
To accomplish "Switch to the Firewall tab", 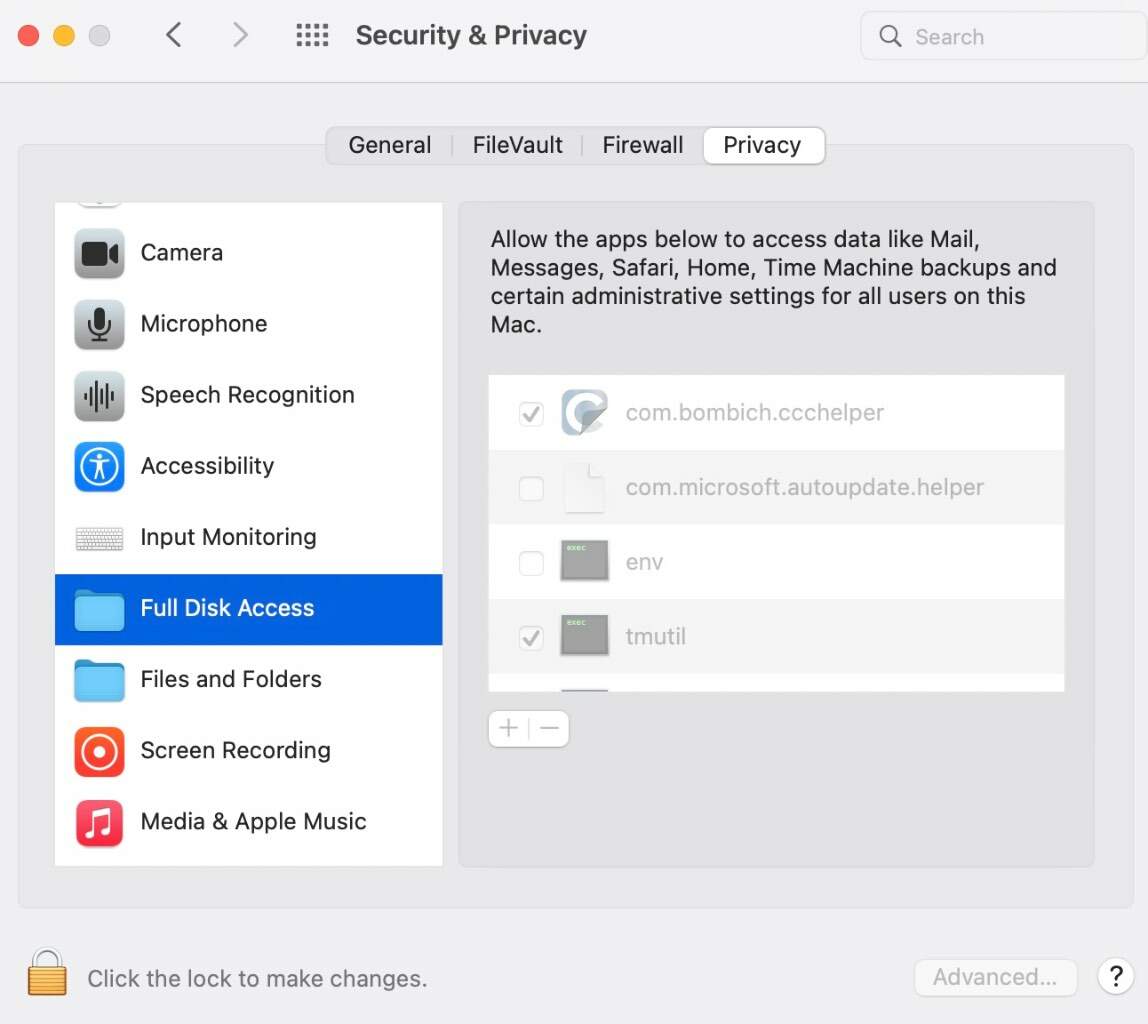I will [642, 145].
